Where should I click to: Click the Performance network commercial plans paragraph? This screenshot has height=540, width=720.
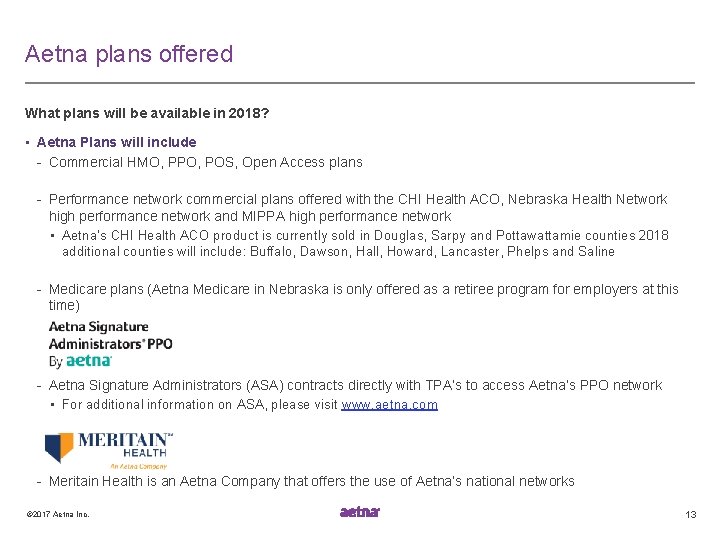pyautogui.click(x=358, y=208)
